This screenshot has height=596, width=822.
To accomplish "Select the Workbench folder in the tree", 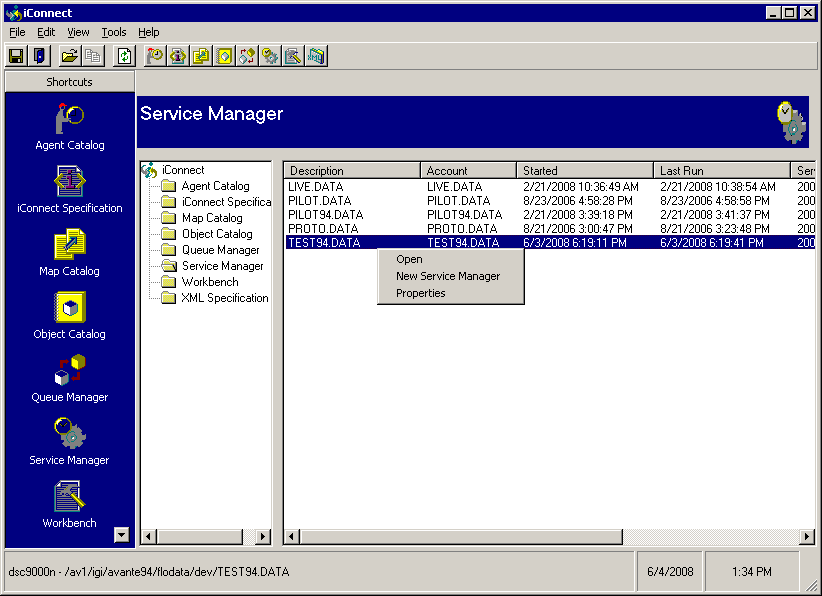I will click(209, 282).
